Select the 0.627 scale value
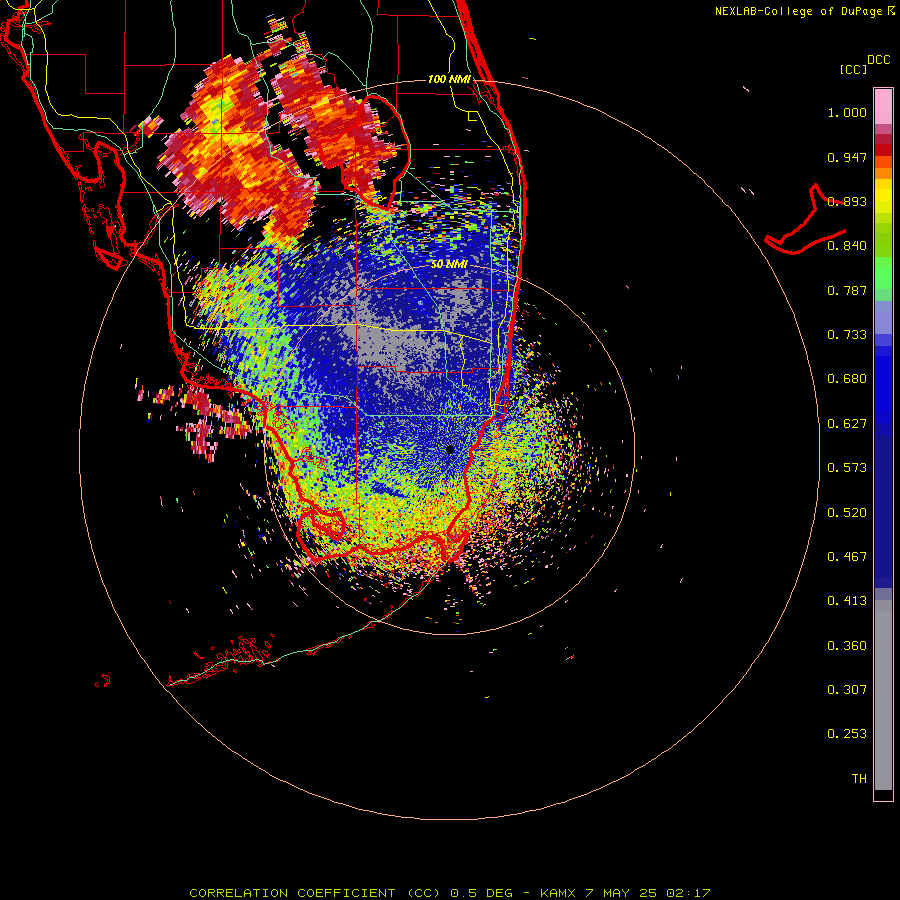This screenshot has height=900, width=900. click(847, 424)
